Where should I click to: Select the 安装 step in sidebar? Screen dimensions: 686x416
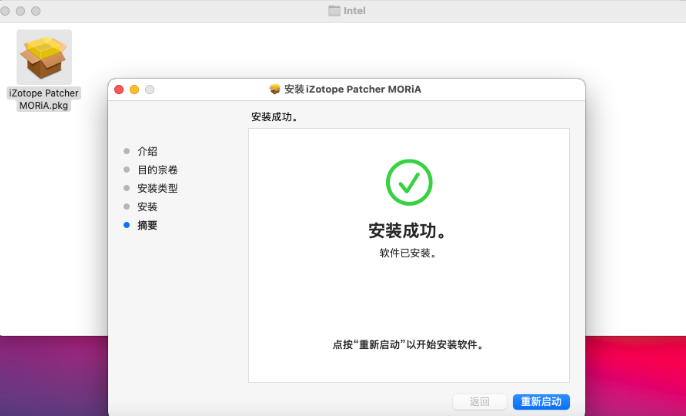pos(147,206)
